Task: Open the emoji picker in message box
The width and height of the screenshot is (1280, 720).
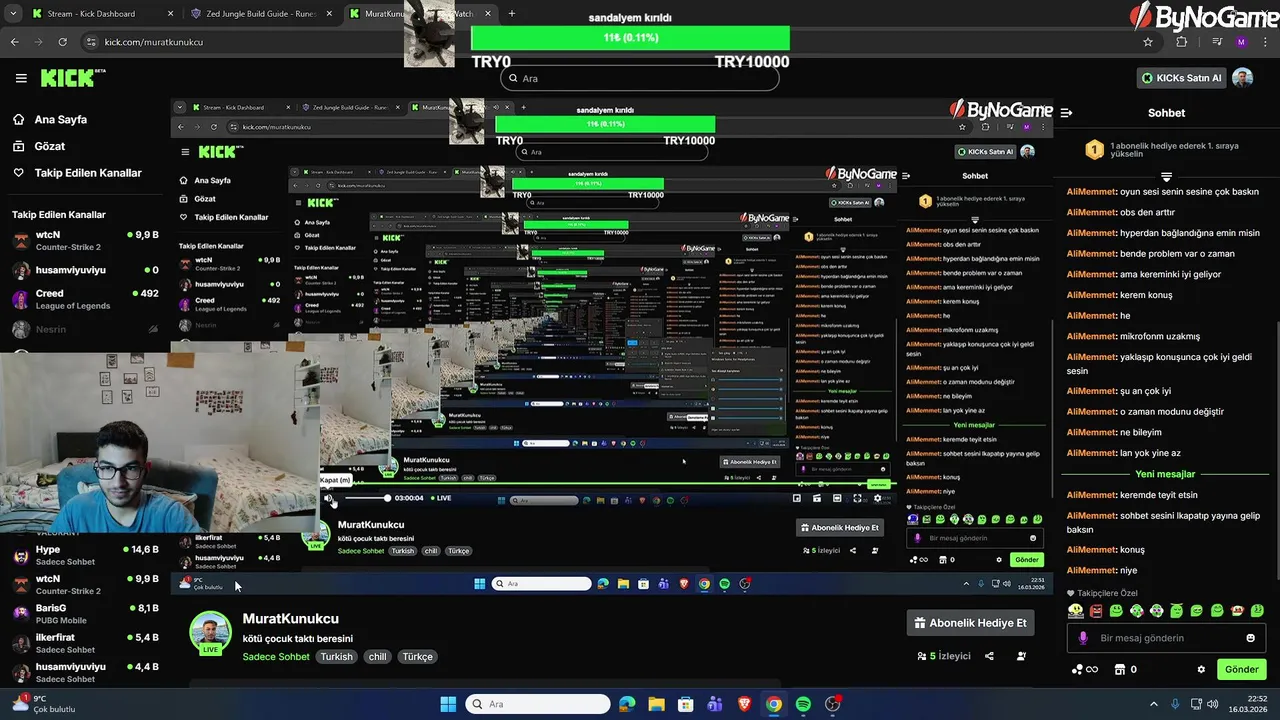Action: click(1250, 638)
